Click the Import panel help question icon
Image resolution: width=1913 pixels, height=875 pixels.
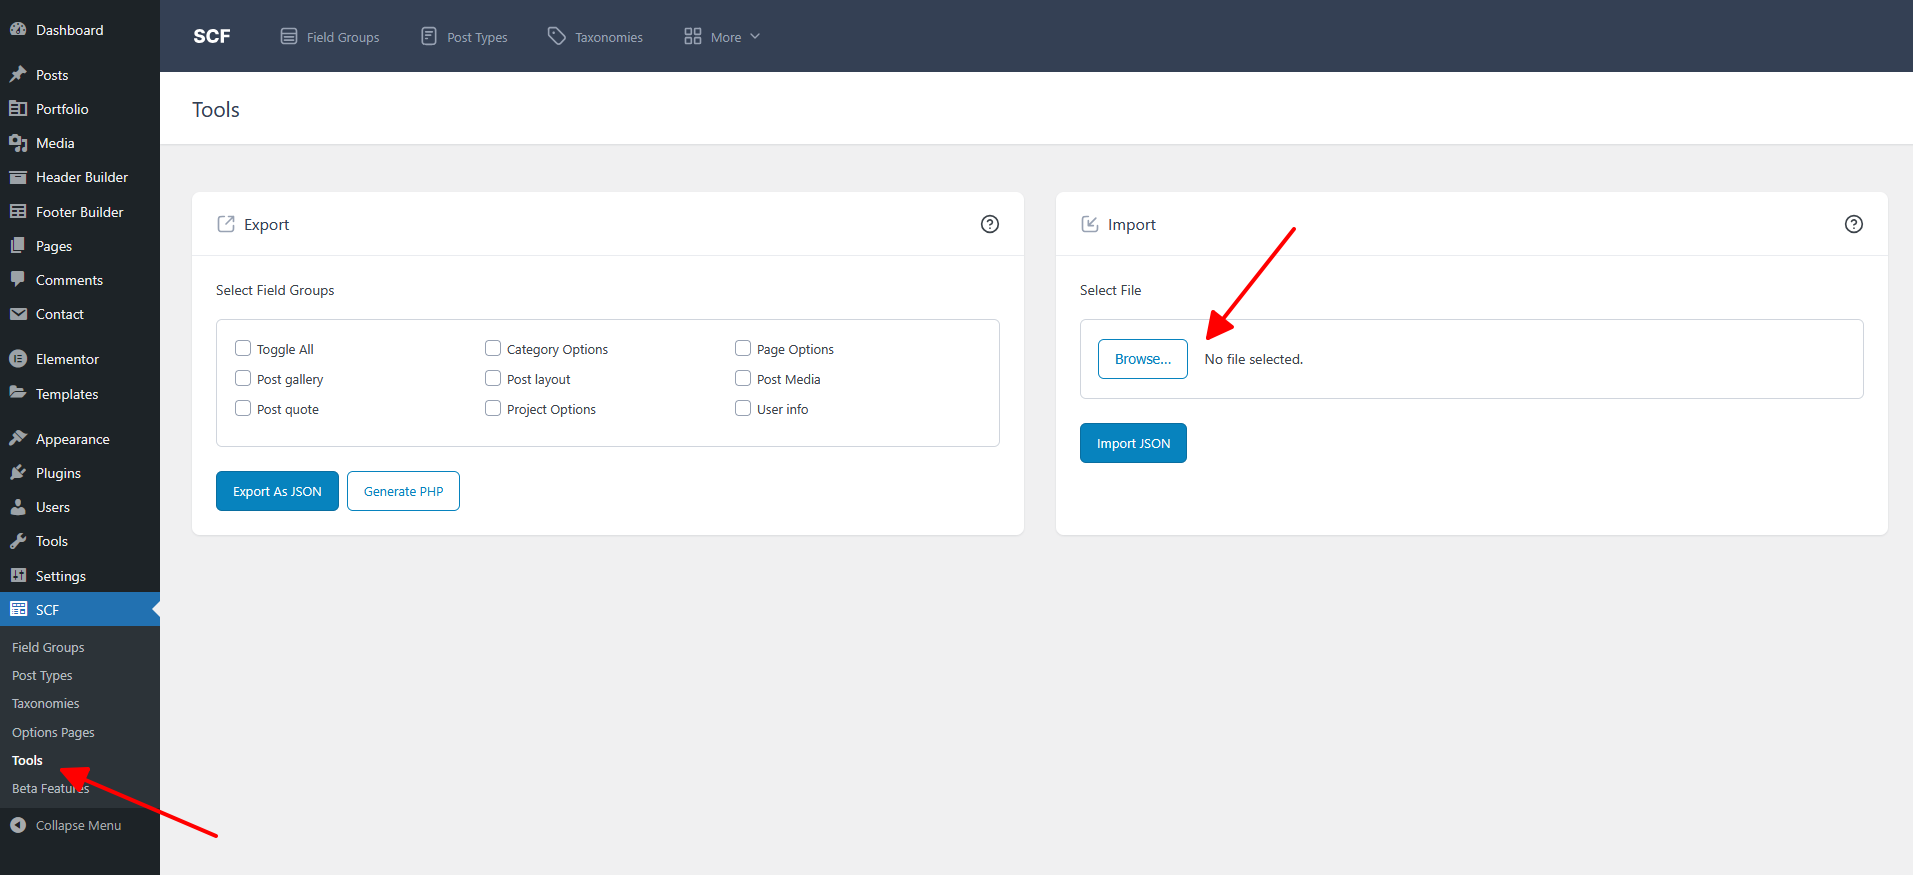pyautogui.click(x=1853, y=224)
